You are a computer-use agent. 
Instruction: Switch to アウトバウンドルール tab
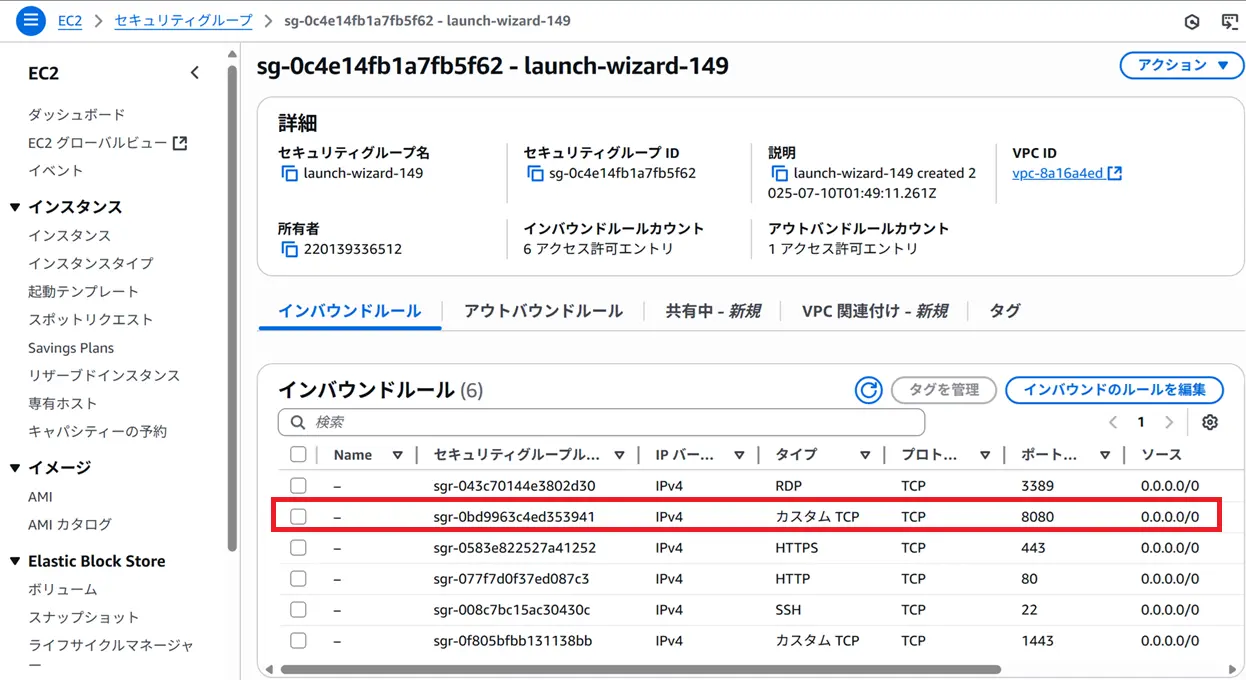tap(543, 311)
